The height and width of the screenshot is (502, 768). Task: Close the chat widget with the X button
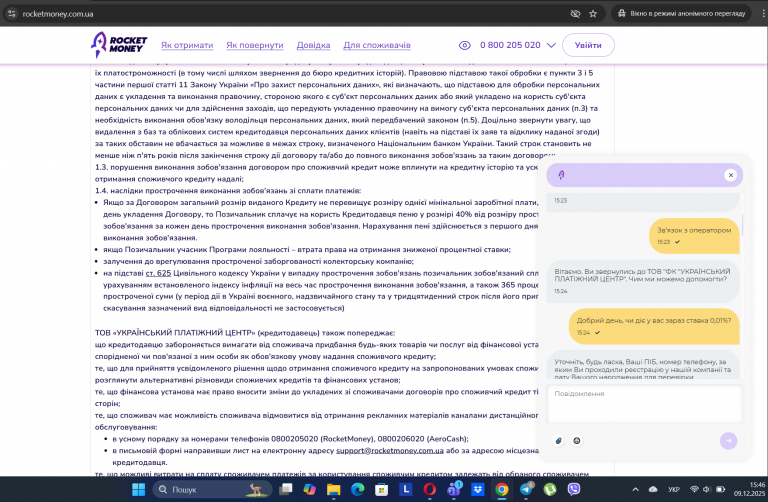click(730, 175)
